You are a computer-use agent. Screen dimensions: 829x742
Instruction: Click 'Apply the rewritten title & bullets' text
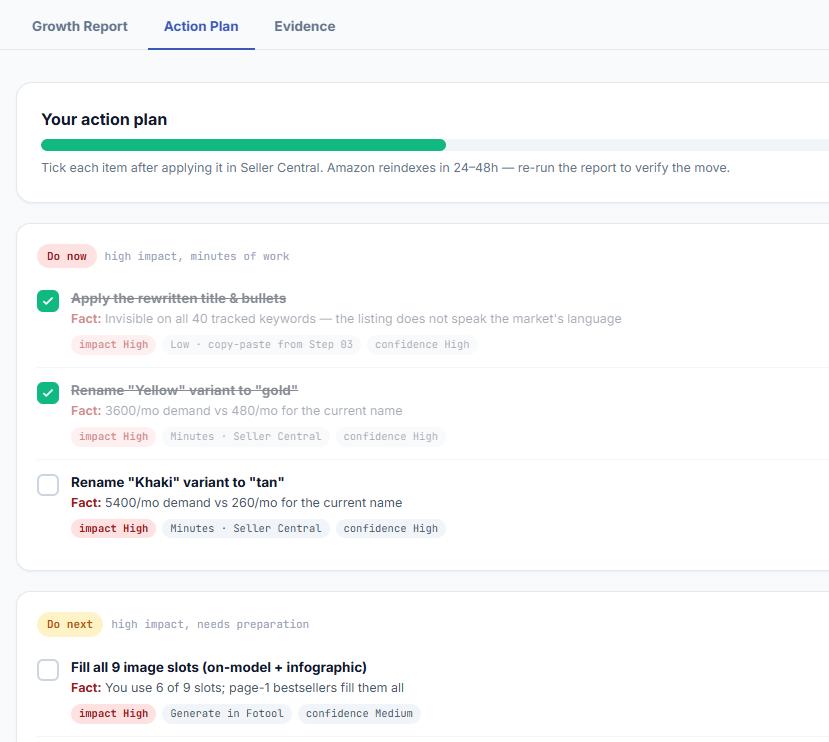pyautogui.click(x=179, y=298)
